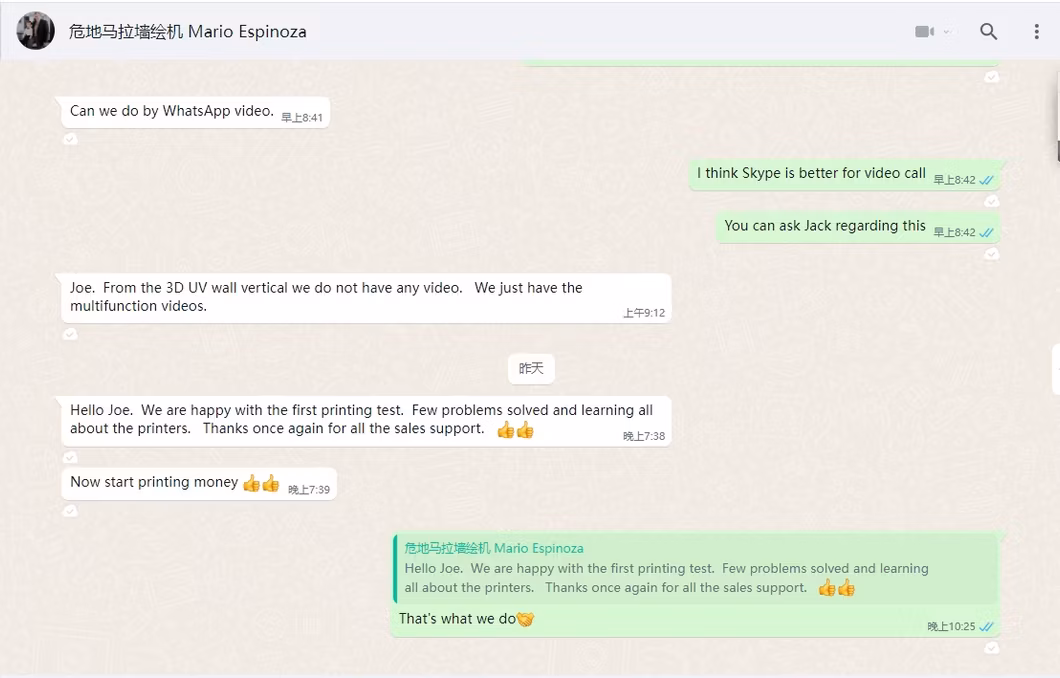
Task: Click read receipt ticks on 'ask Jack' message
Action: click(x=986, y=233)
